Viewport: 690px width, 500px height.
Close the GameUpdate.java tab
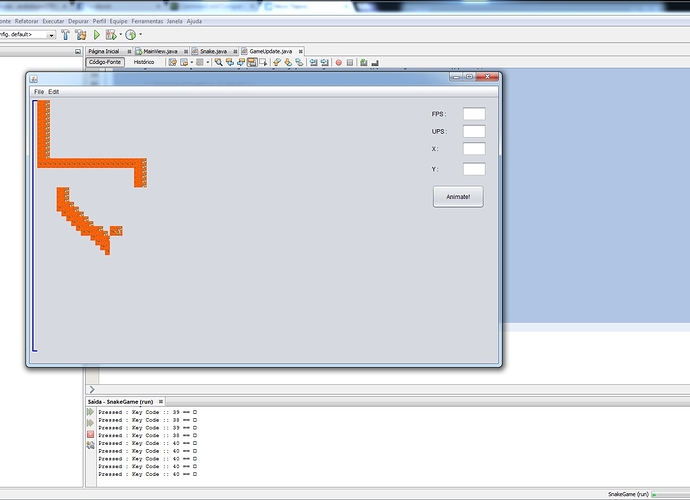[x=301, y=51]
